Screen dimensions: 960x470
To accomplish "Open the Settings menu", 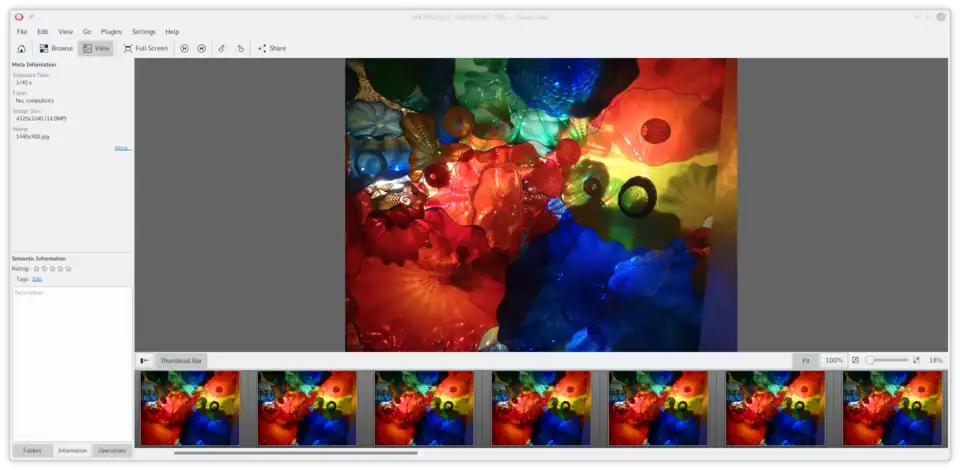I will click(x=144, y=32).
